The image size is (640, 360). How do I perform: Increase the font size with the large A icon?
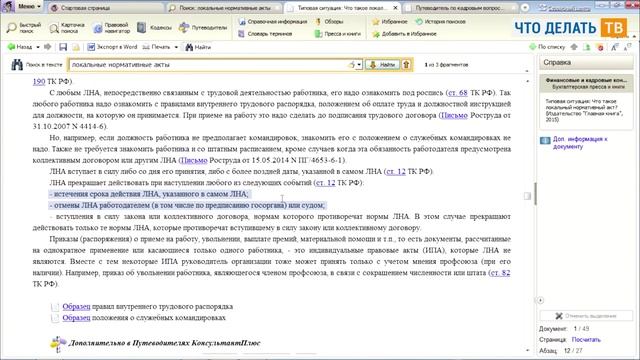(614, 47)
